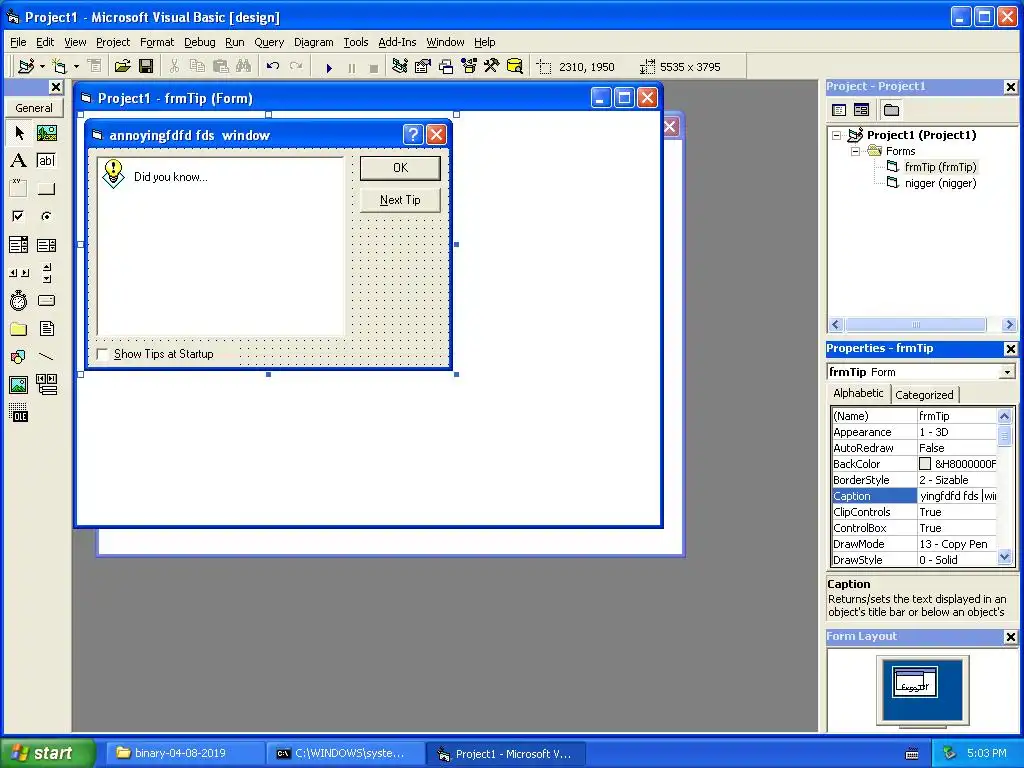Image resolution: width=1024 pixels, height=768 pixels.
Task: Open the File menu
Action: [x=18, y=42]
